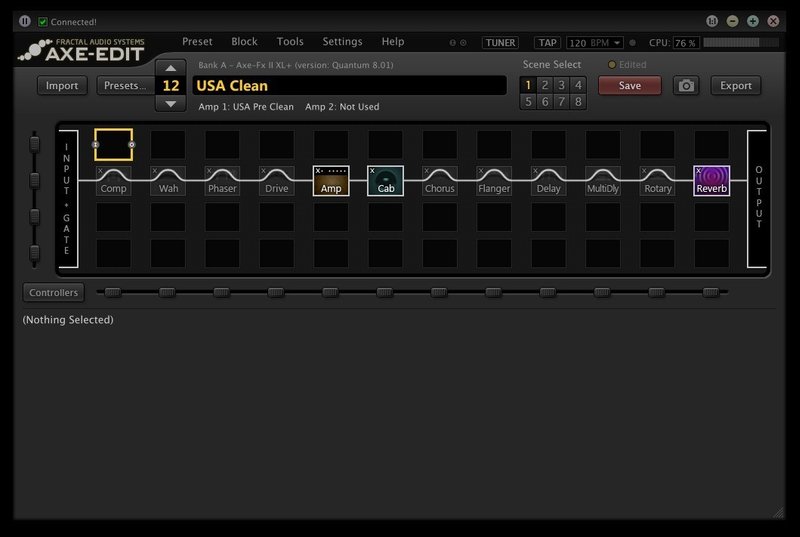Click the camera snapshot icon

pos(686,86)
